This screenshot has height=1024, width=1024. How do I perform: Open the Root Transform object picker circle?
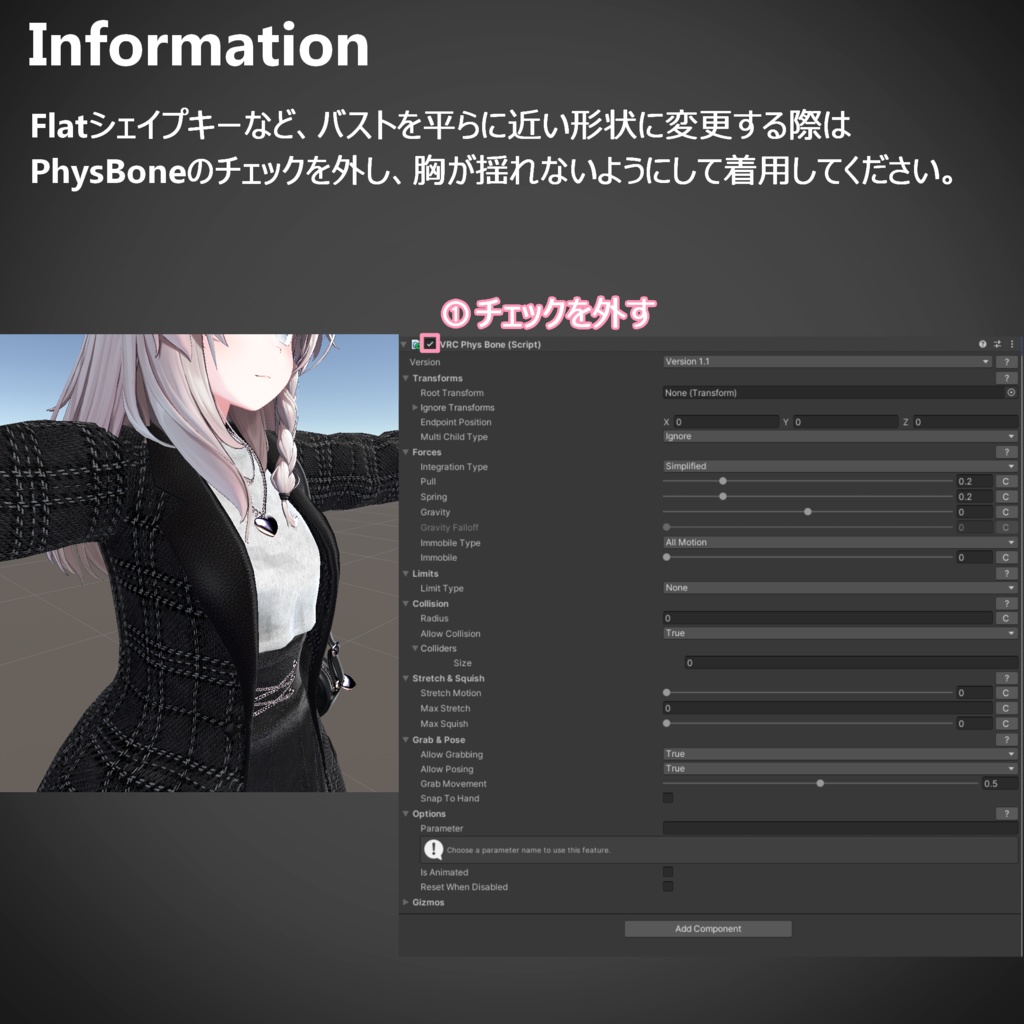tap(1011, 392)
